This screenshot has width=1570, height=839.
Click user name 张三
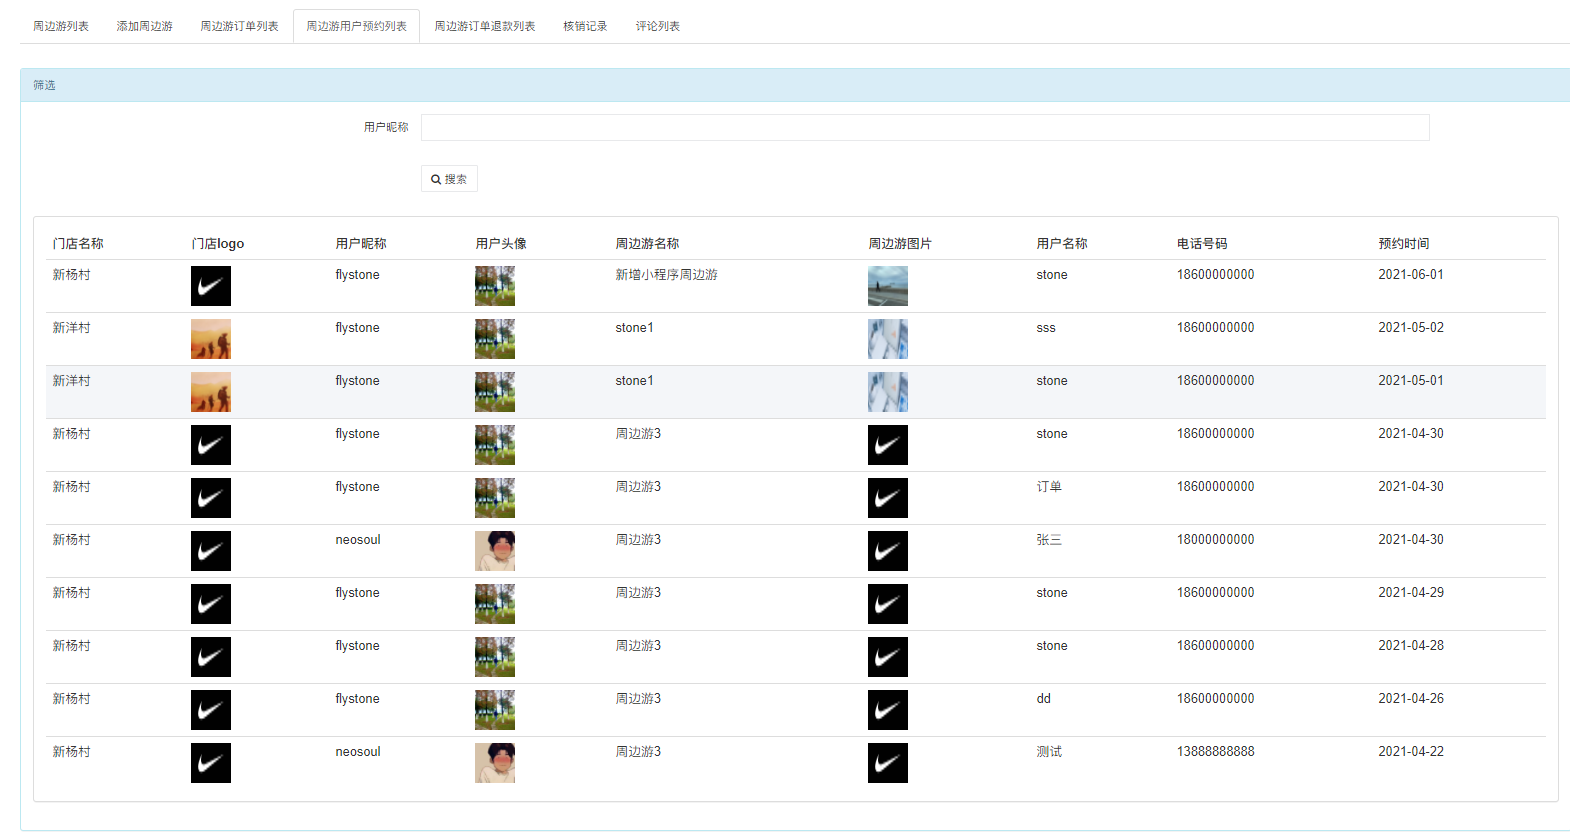coord(1049,540)
